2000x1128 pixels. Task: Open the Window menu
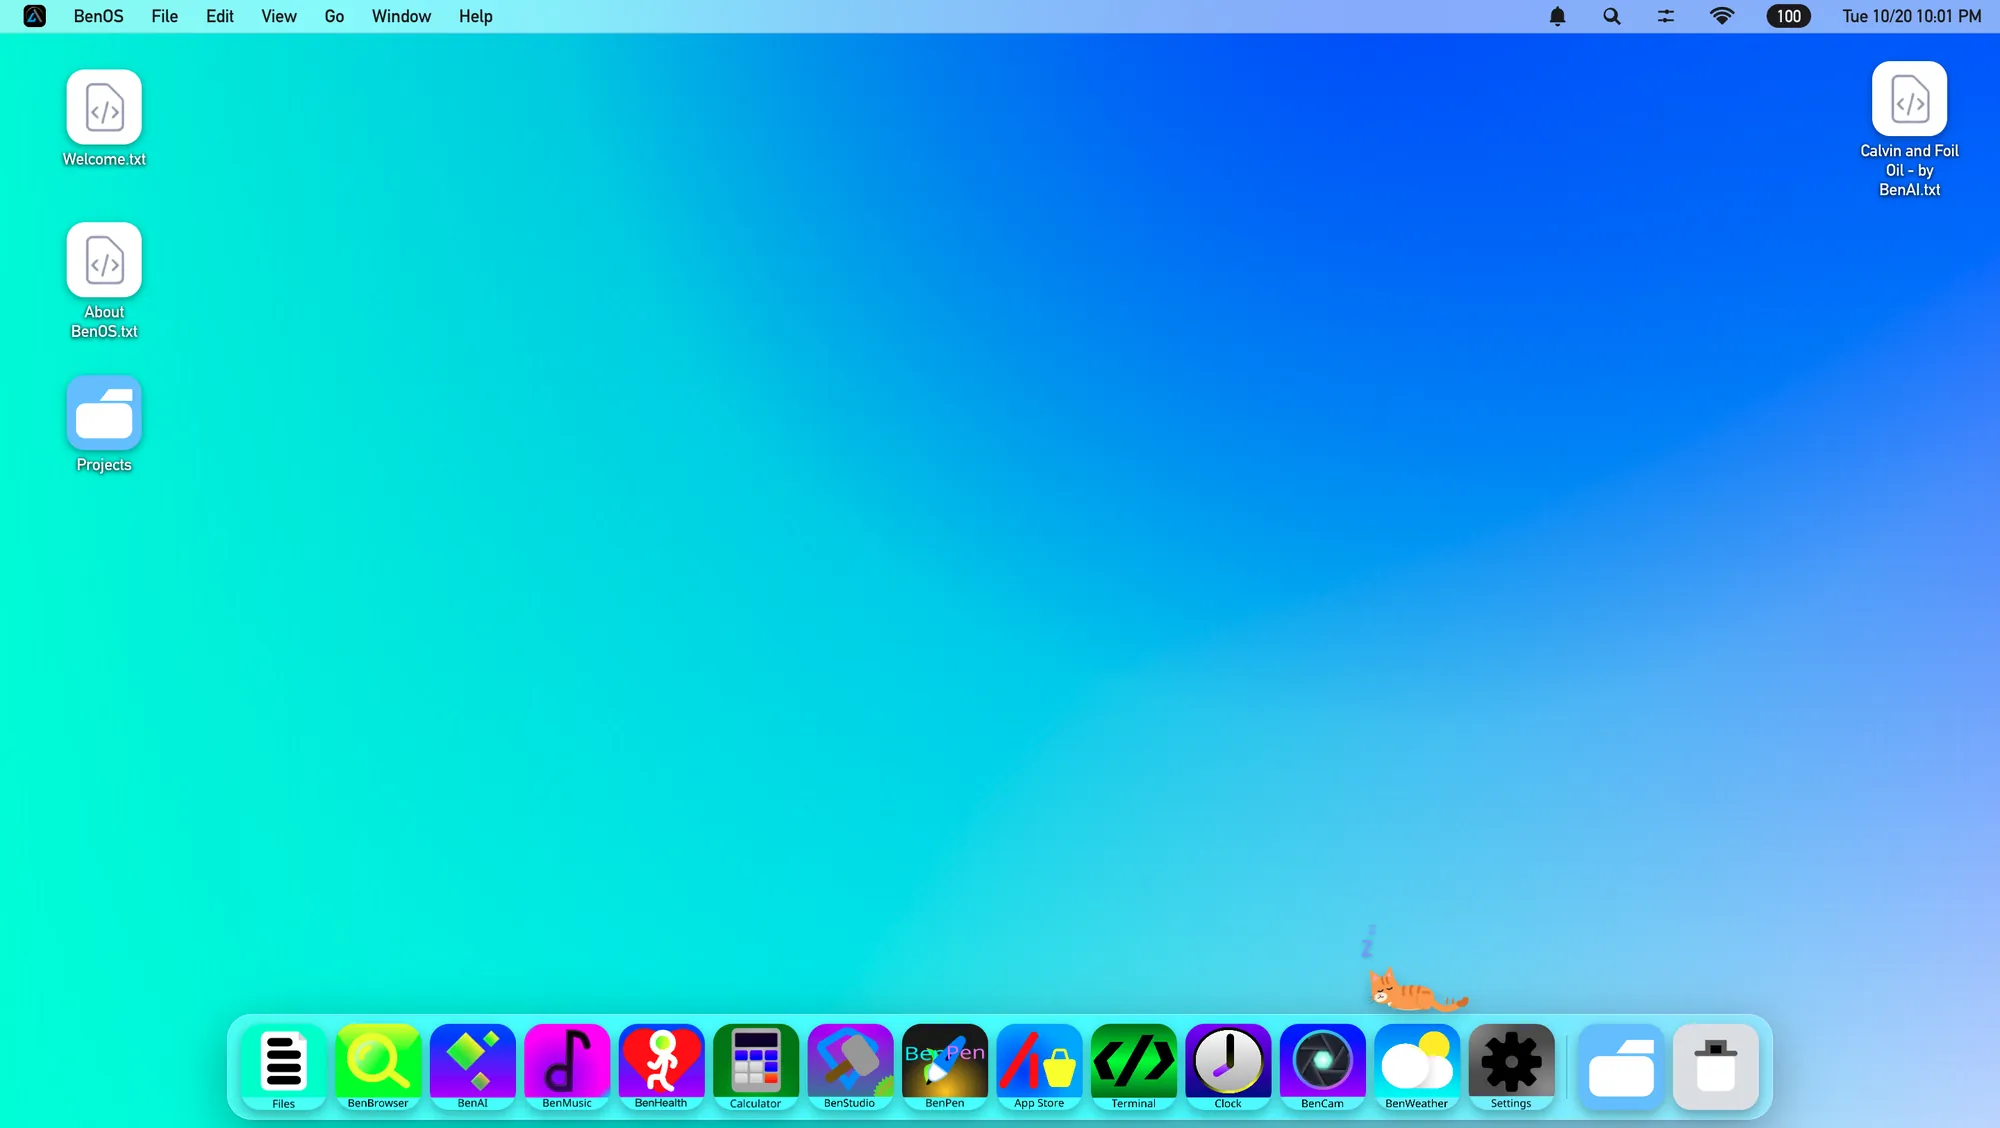pos(401,16)
